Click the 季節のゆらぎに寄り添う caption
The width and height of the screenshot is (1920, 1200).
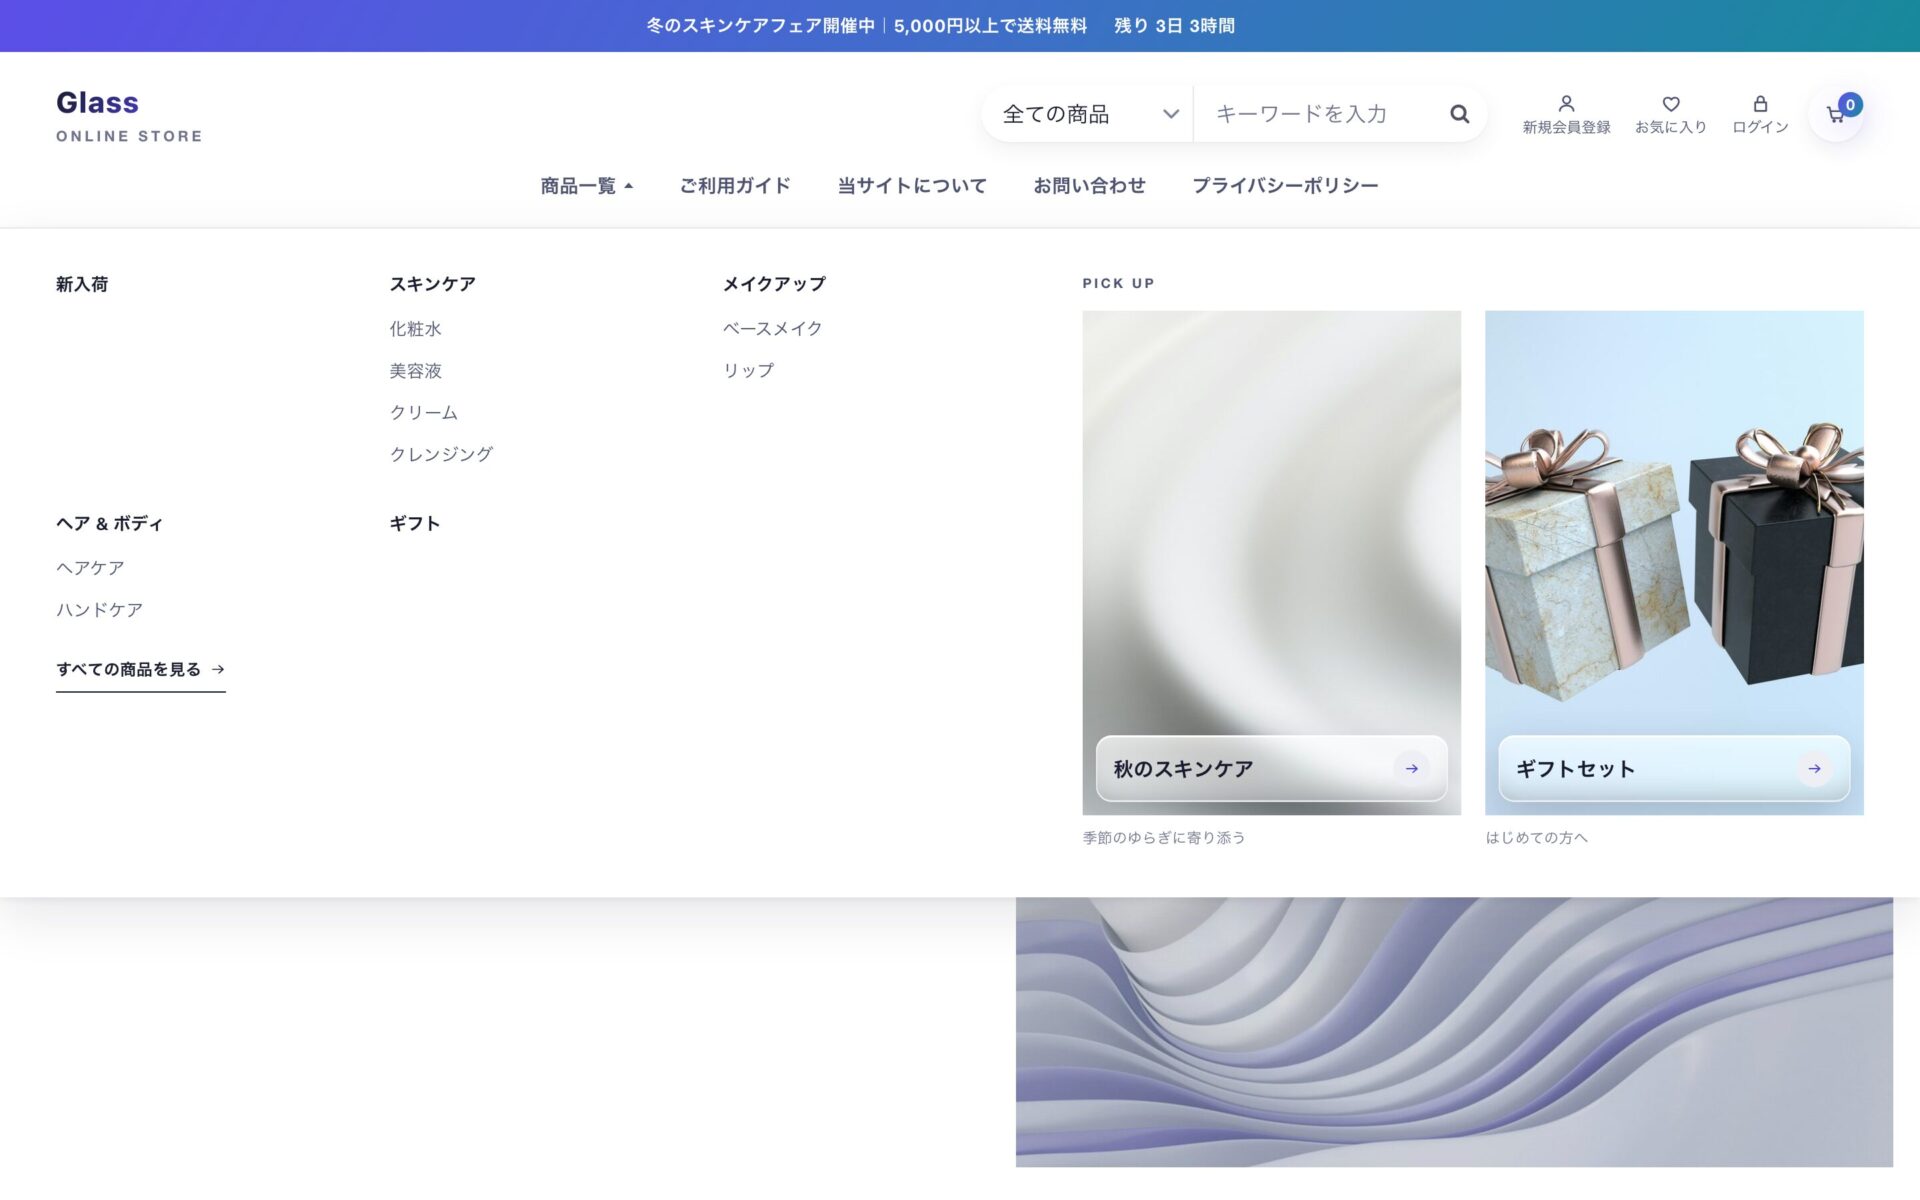click(x=1164, y=838)
